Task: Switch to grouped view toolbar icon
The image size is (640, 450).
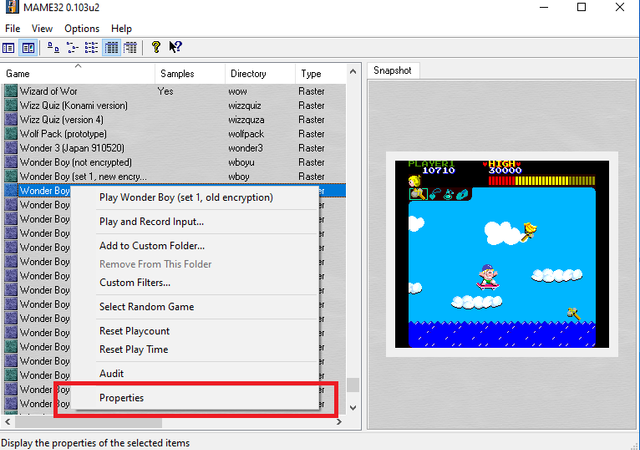Action: [x=130, y=48]
